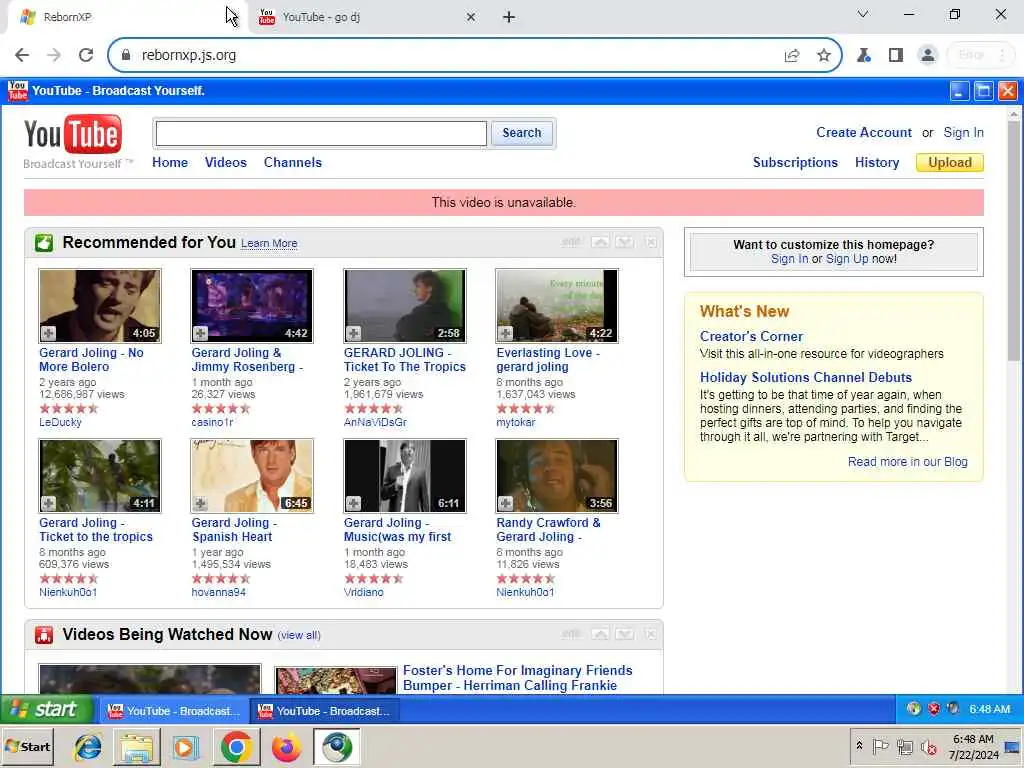Click the Create Account link
This screenshot has width=1024, height=768.
(863, 133)
